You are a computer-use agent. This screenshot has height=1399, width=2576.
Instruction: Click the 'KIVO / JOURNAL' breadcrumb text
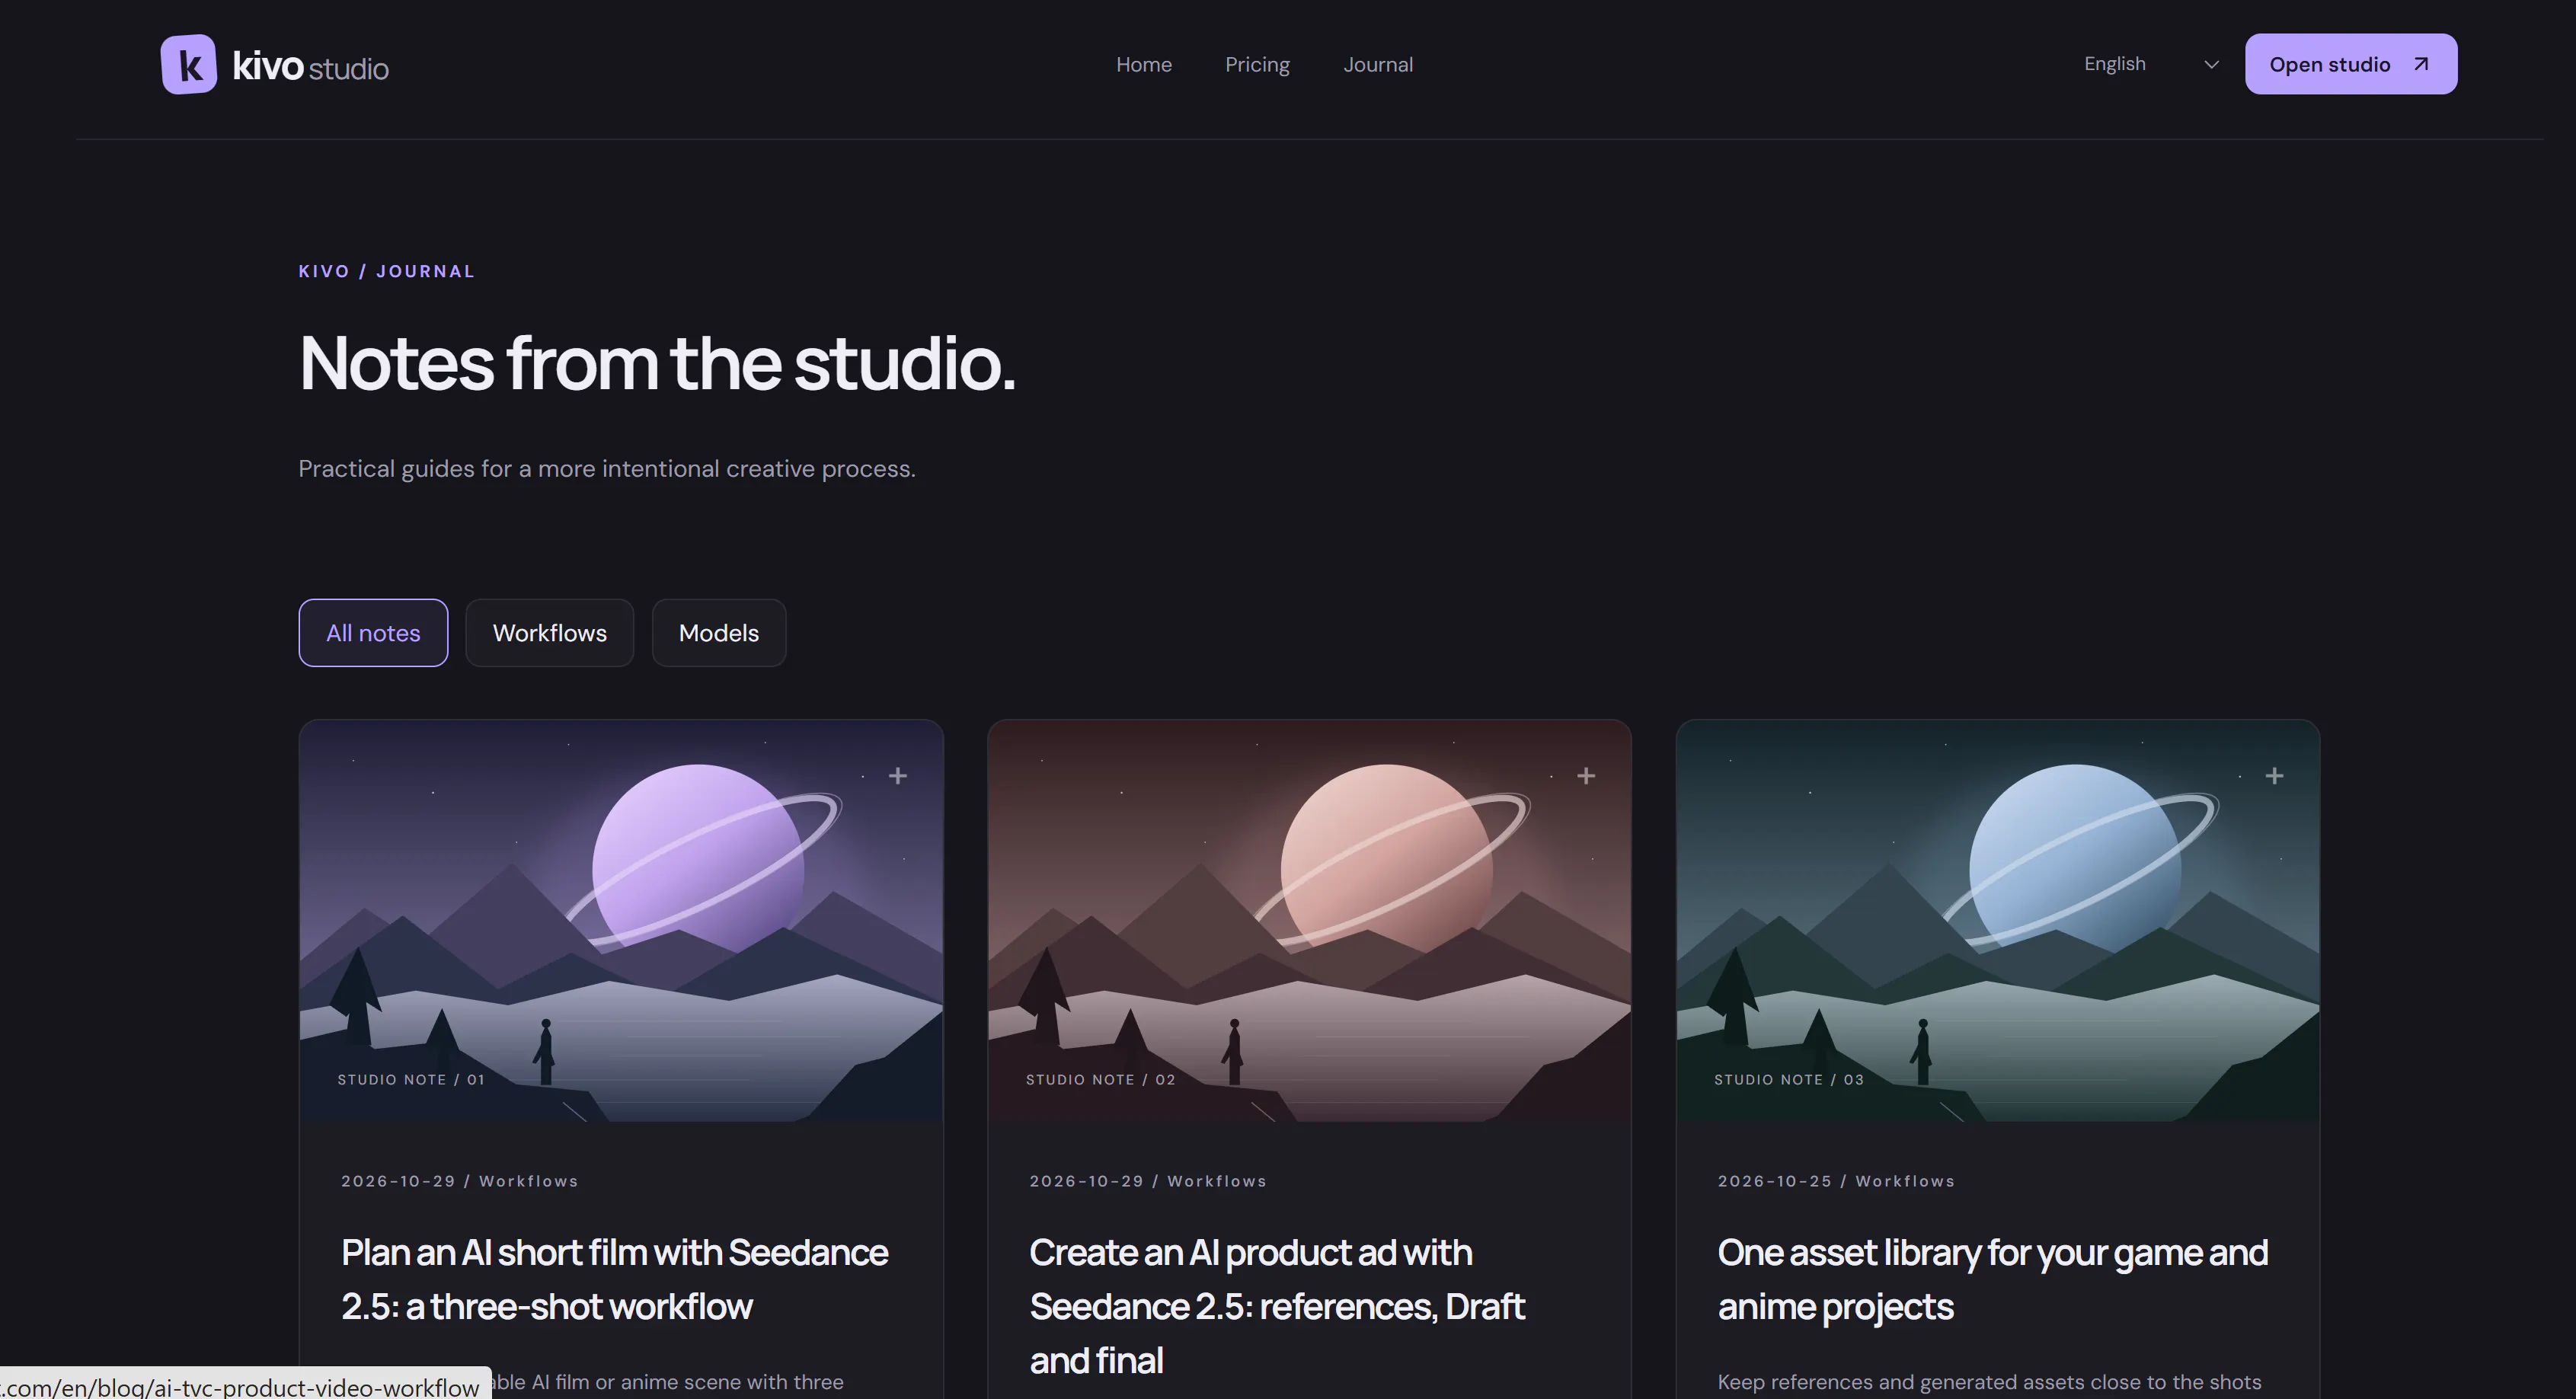pyautogui.click(x=387, y=271)
